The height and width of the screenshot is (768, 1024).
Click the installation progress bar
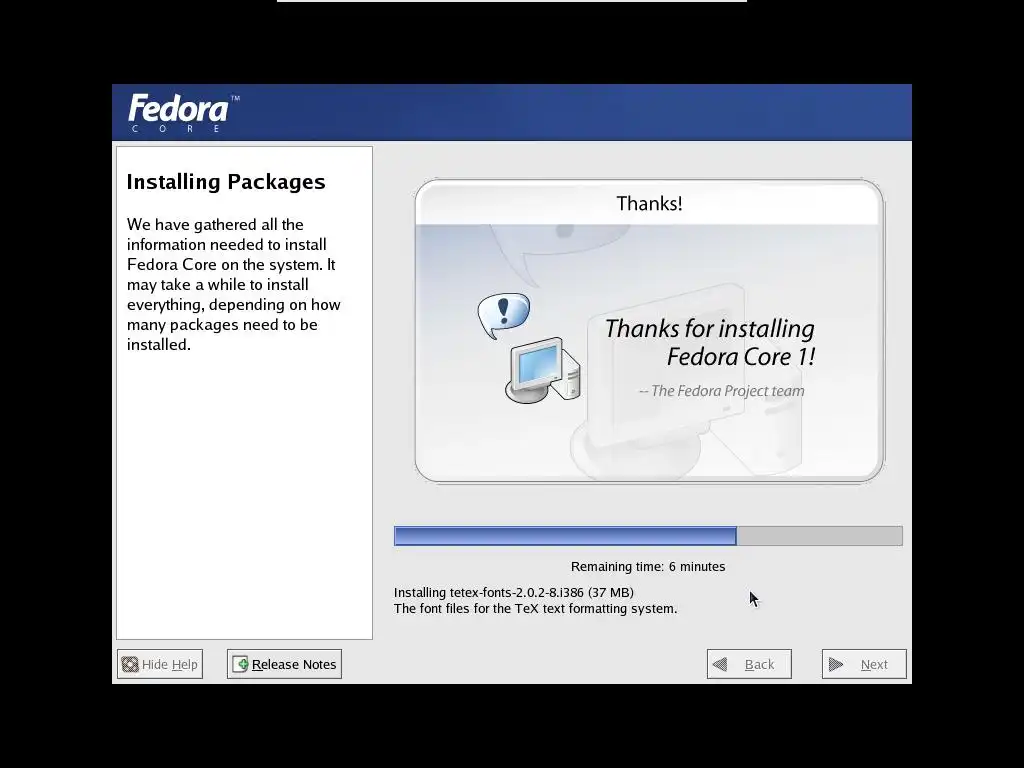point(648,536)
